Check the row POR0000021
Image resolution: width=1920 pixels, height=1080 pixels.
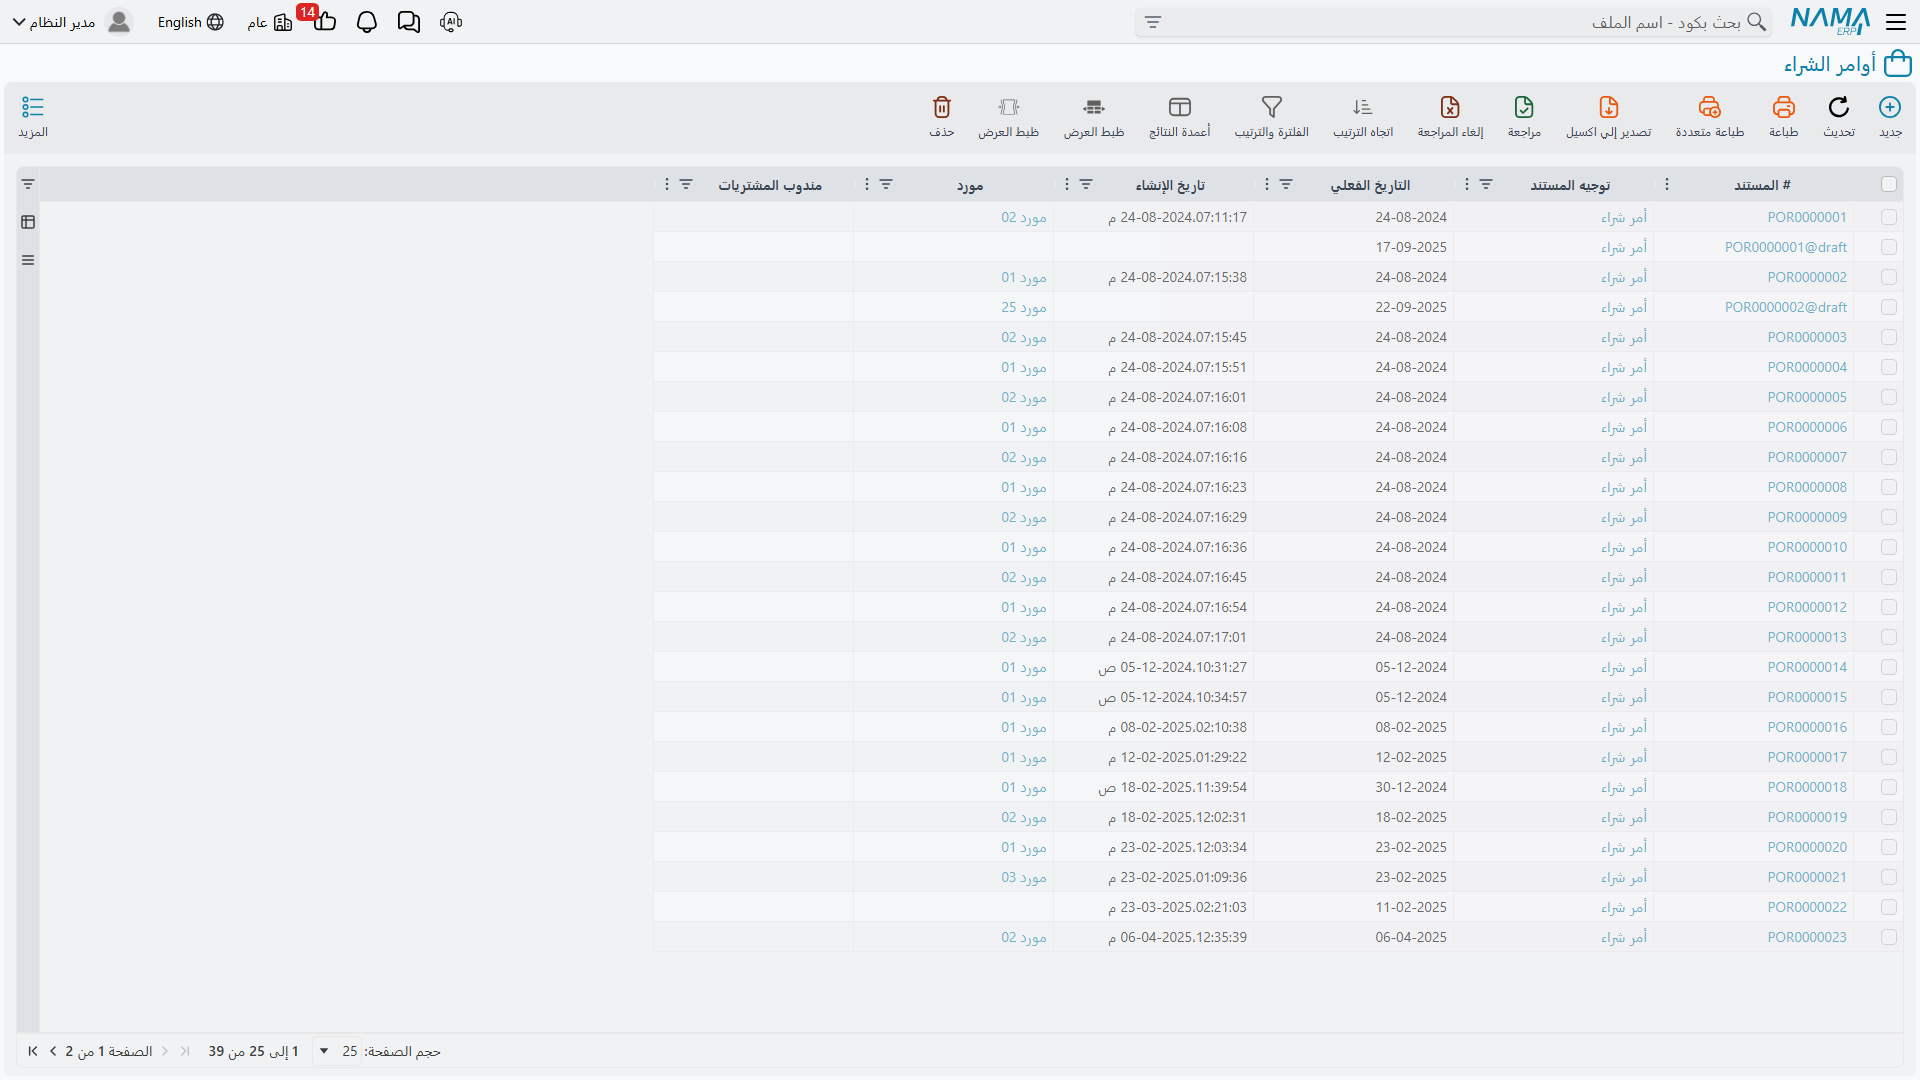pyautogui.click(x=1889, y=877)
